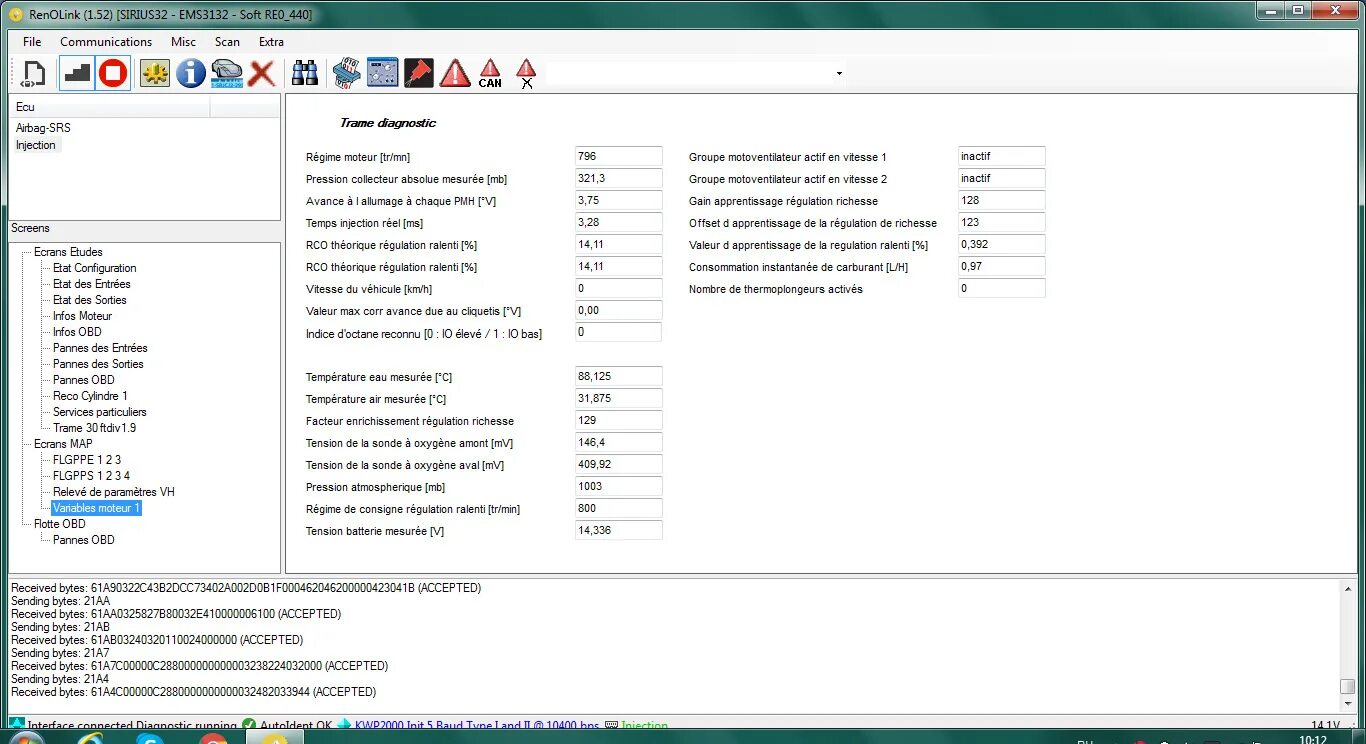
Task: Open Reco Cylindre 1 screen
Action: (90, 396)
